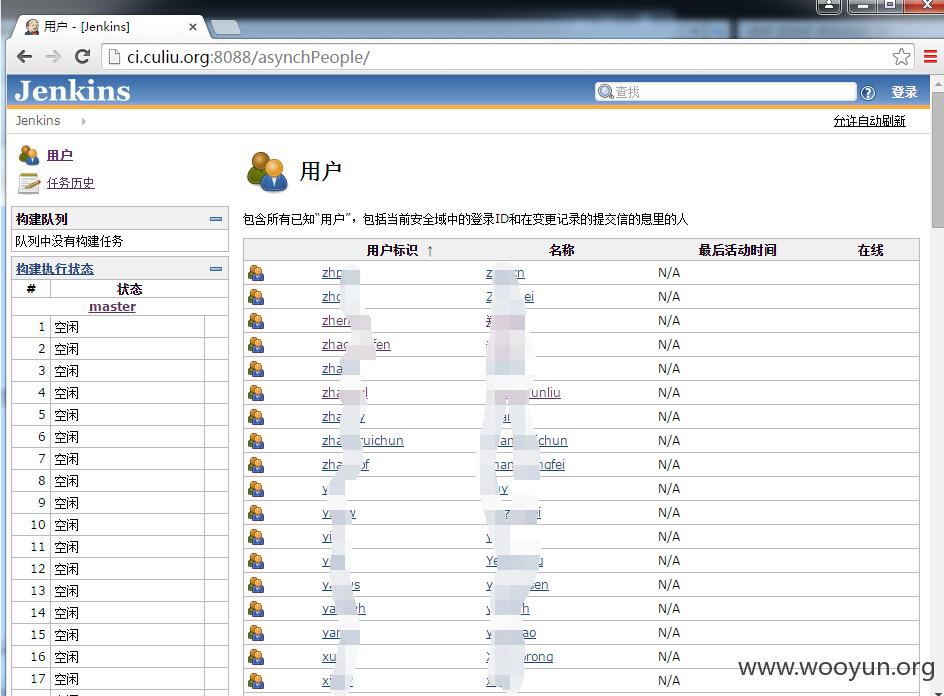The height and width of the screenshot is (696, 944).
Task: Focus the 查找 search box
Action: click(x=725, y=92)
